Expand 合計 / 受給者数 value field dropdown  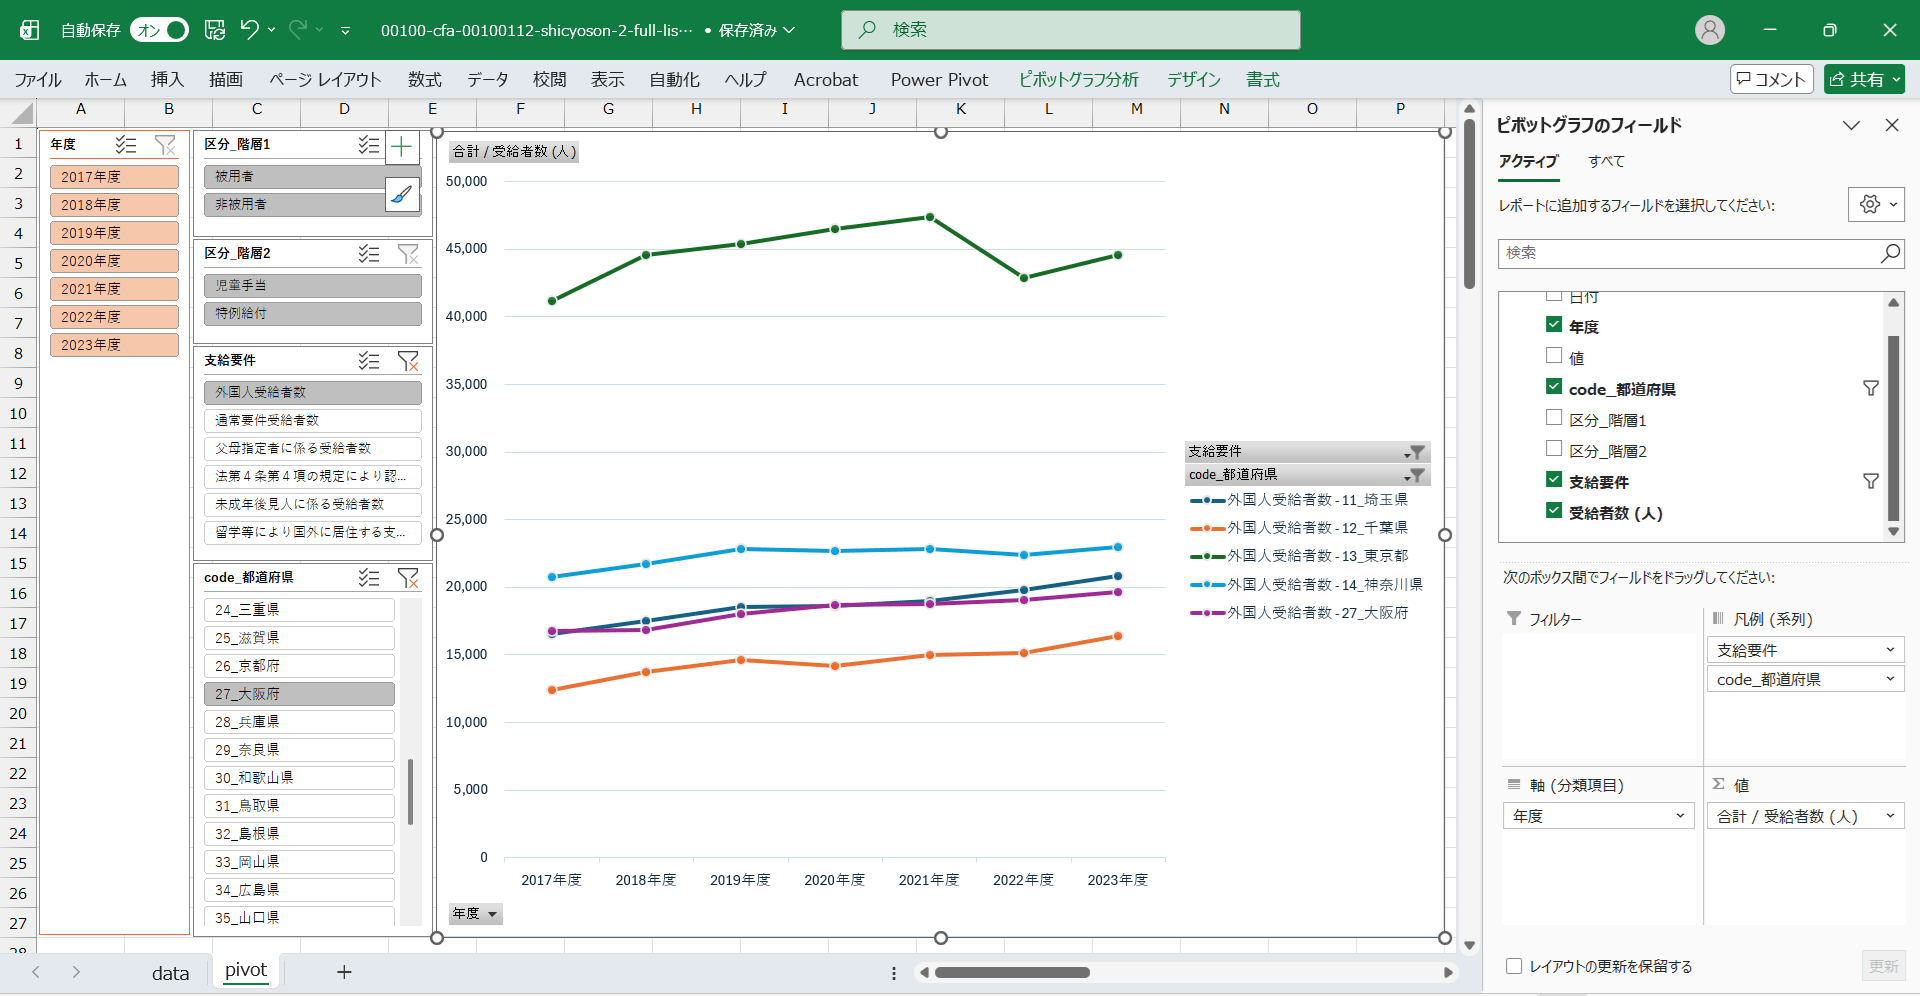coord(1890,816)
